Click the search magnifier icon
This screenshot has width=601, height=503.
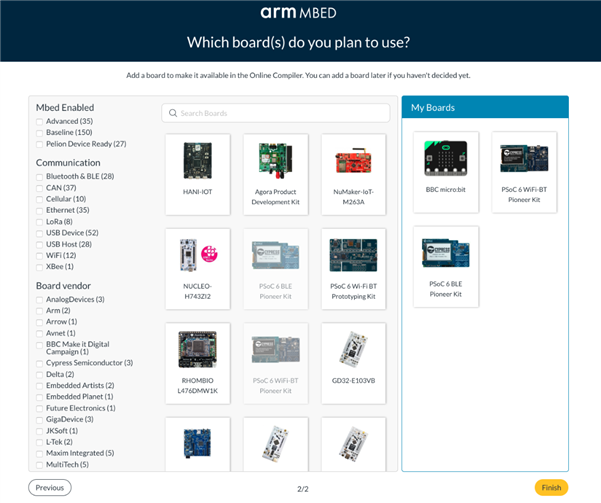[x=173, y=113]
